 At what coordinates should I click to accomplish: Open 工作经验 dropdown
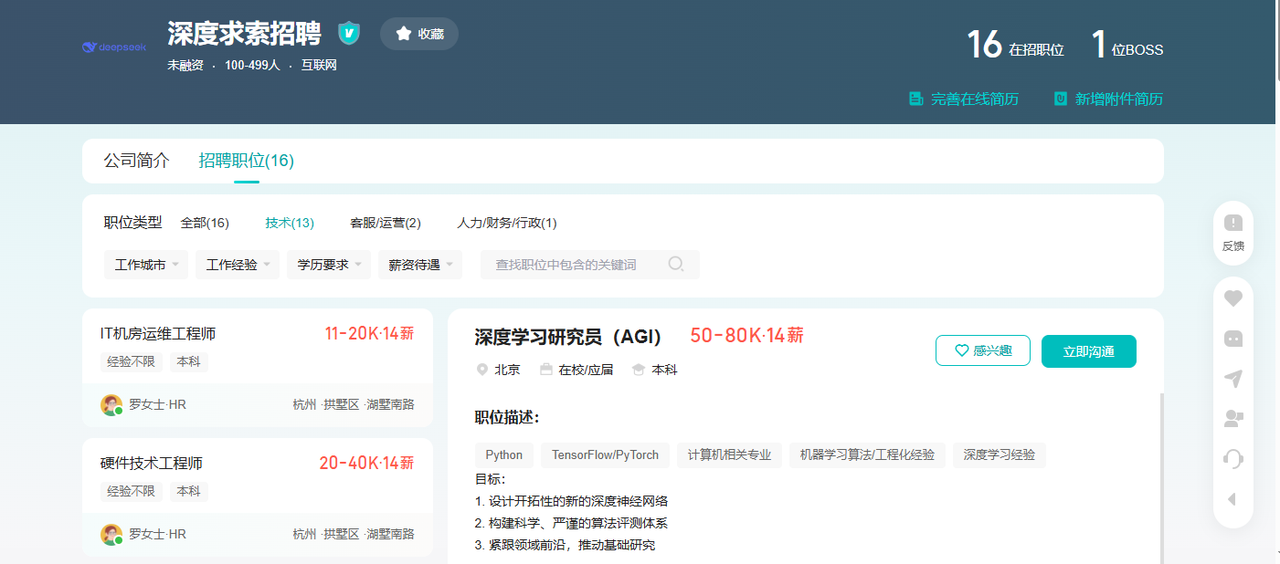click(237, 265)
